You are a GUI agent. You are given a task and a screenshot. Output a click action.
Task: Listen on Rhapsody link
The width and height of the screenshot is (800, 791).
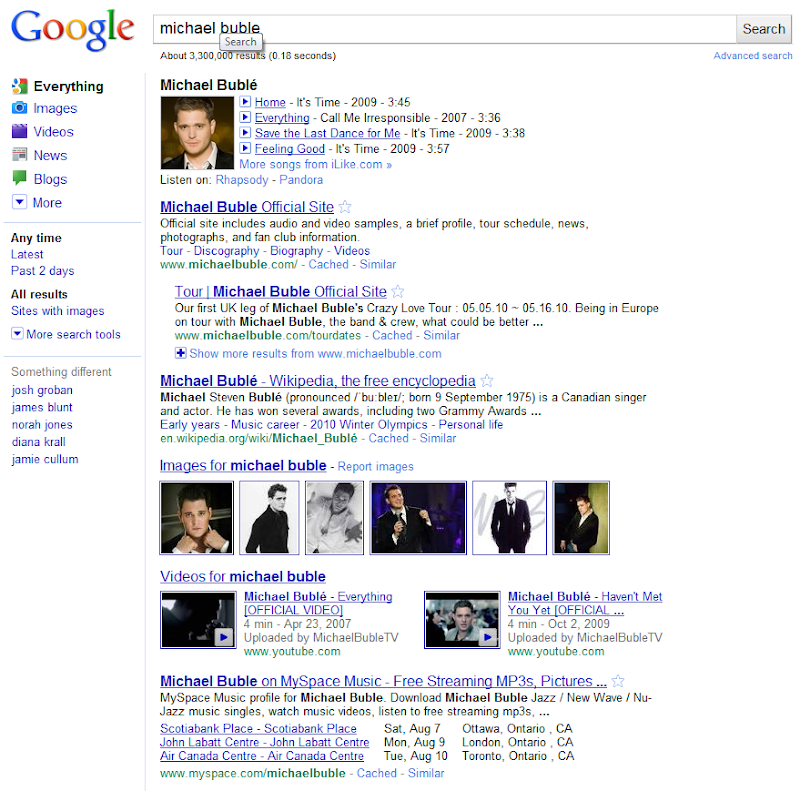[242, 180]
